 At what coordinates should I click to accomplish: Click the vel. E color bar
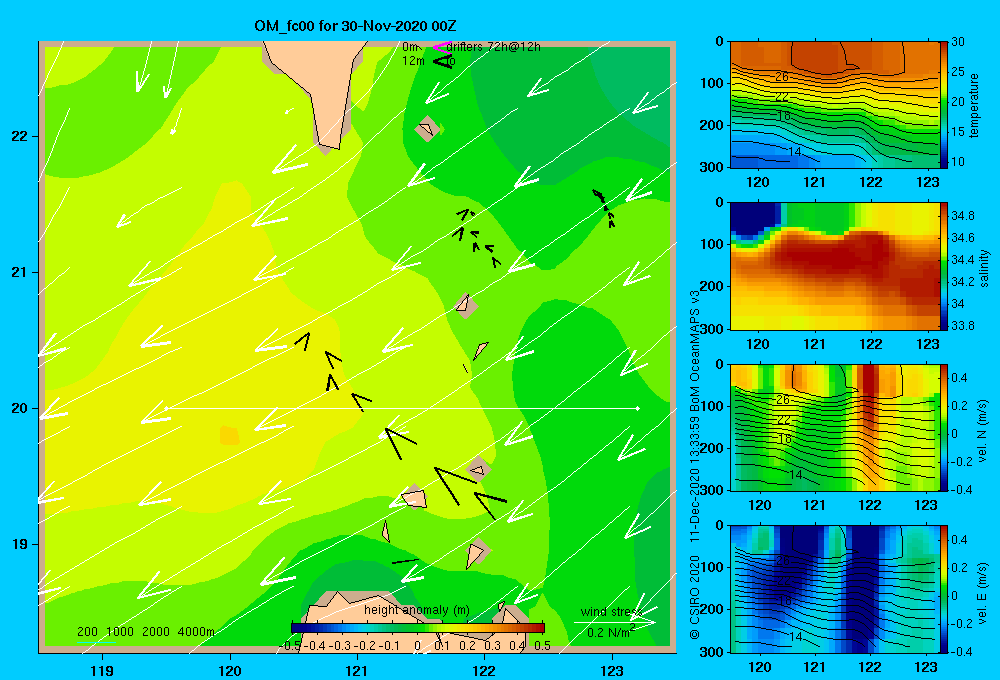944,589
